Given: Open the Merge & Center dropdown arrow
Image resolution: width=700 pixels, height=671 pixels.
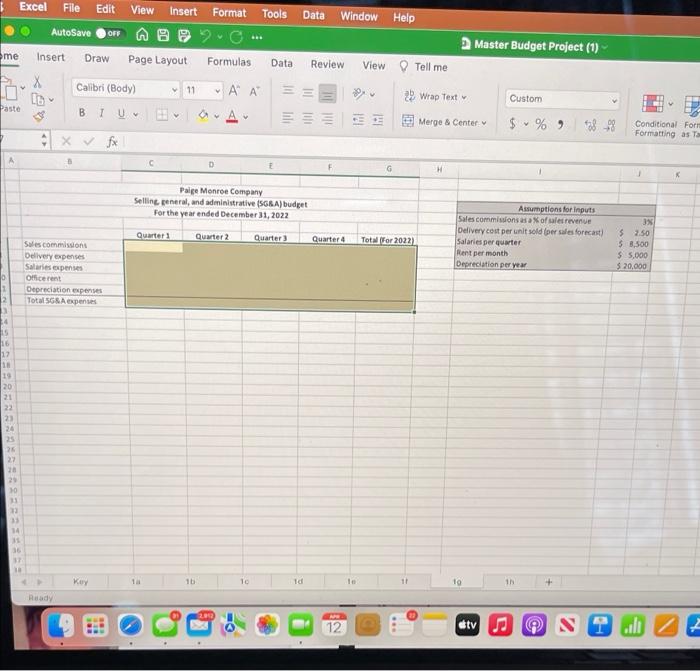Looking at the screenshot, I should [x=484, y=123].
